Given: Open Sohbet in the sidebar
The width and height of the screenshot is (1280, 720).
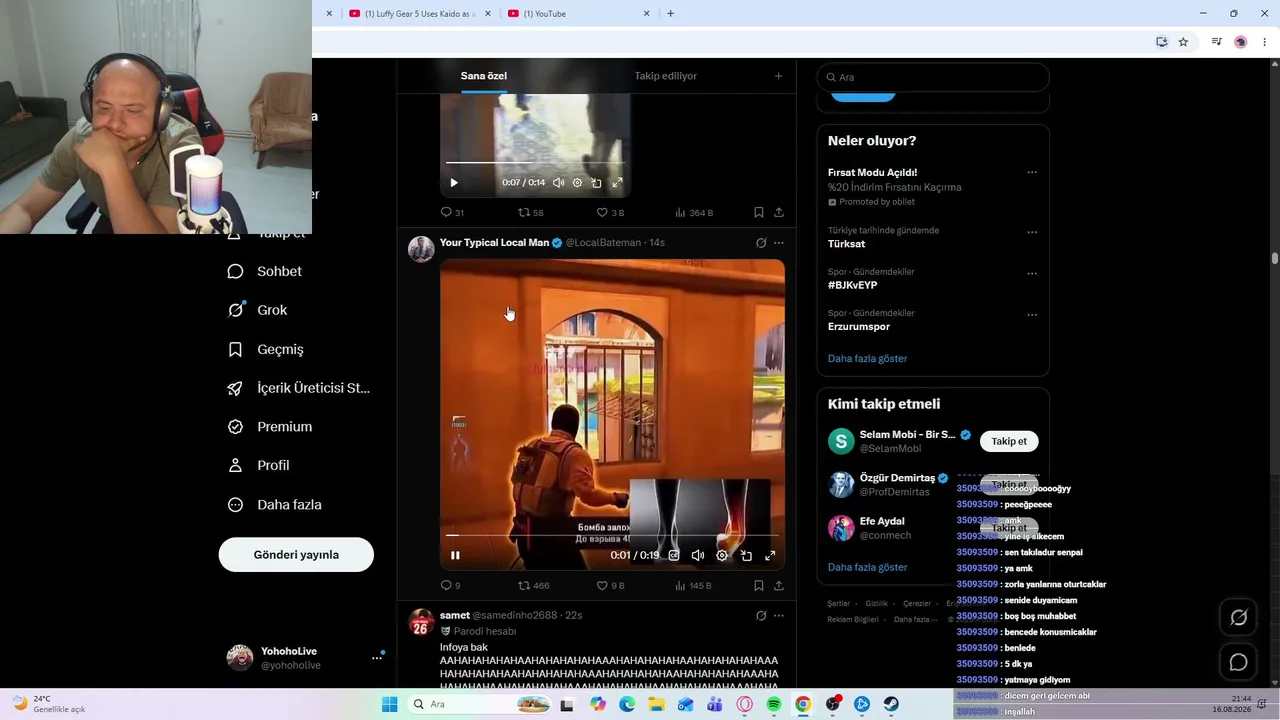Looking at the screenshot, I should pyautogui.click(x=265, y=271).
